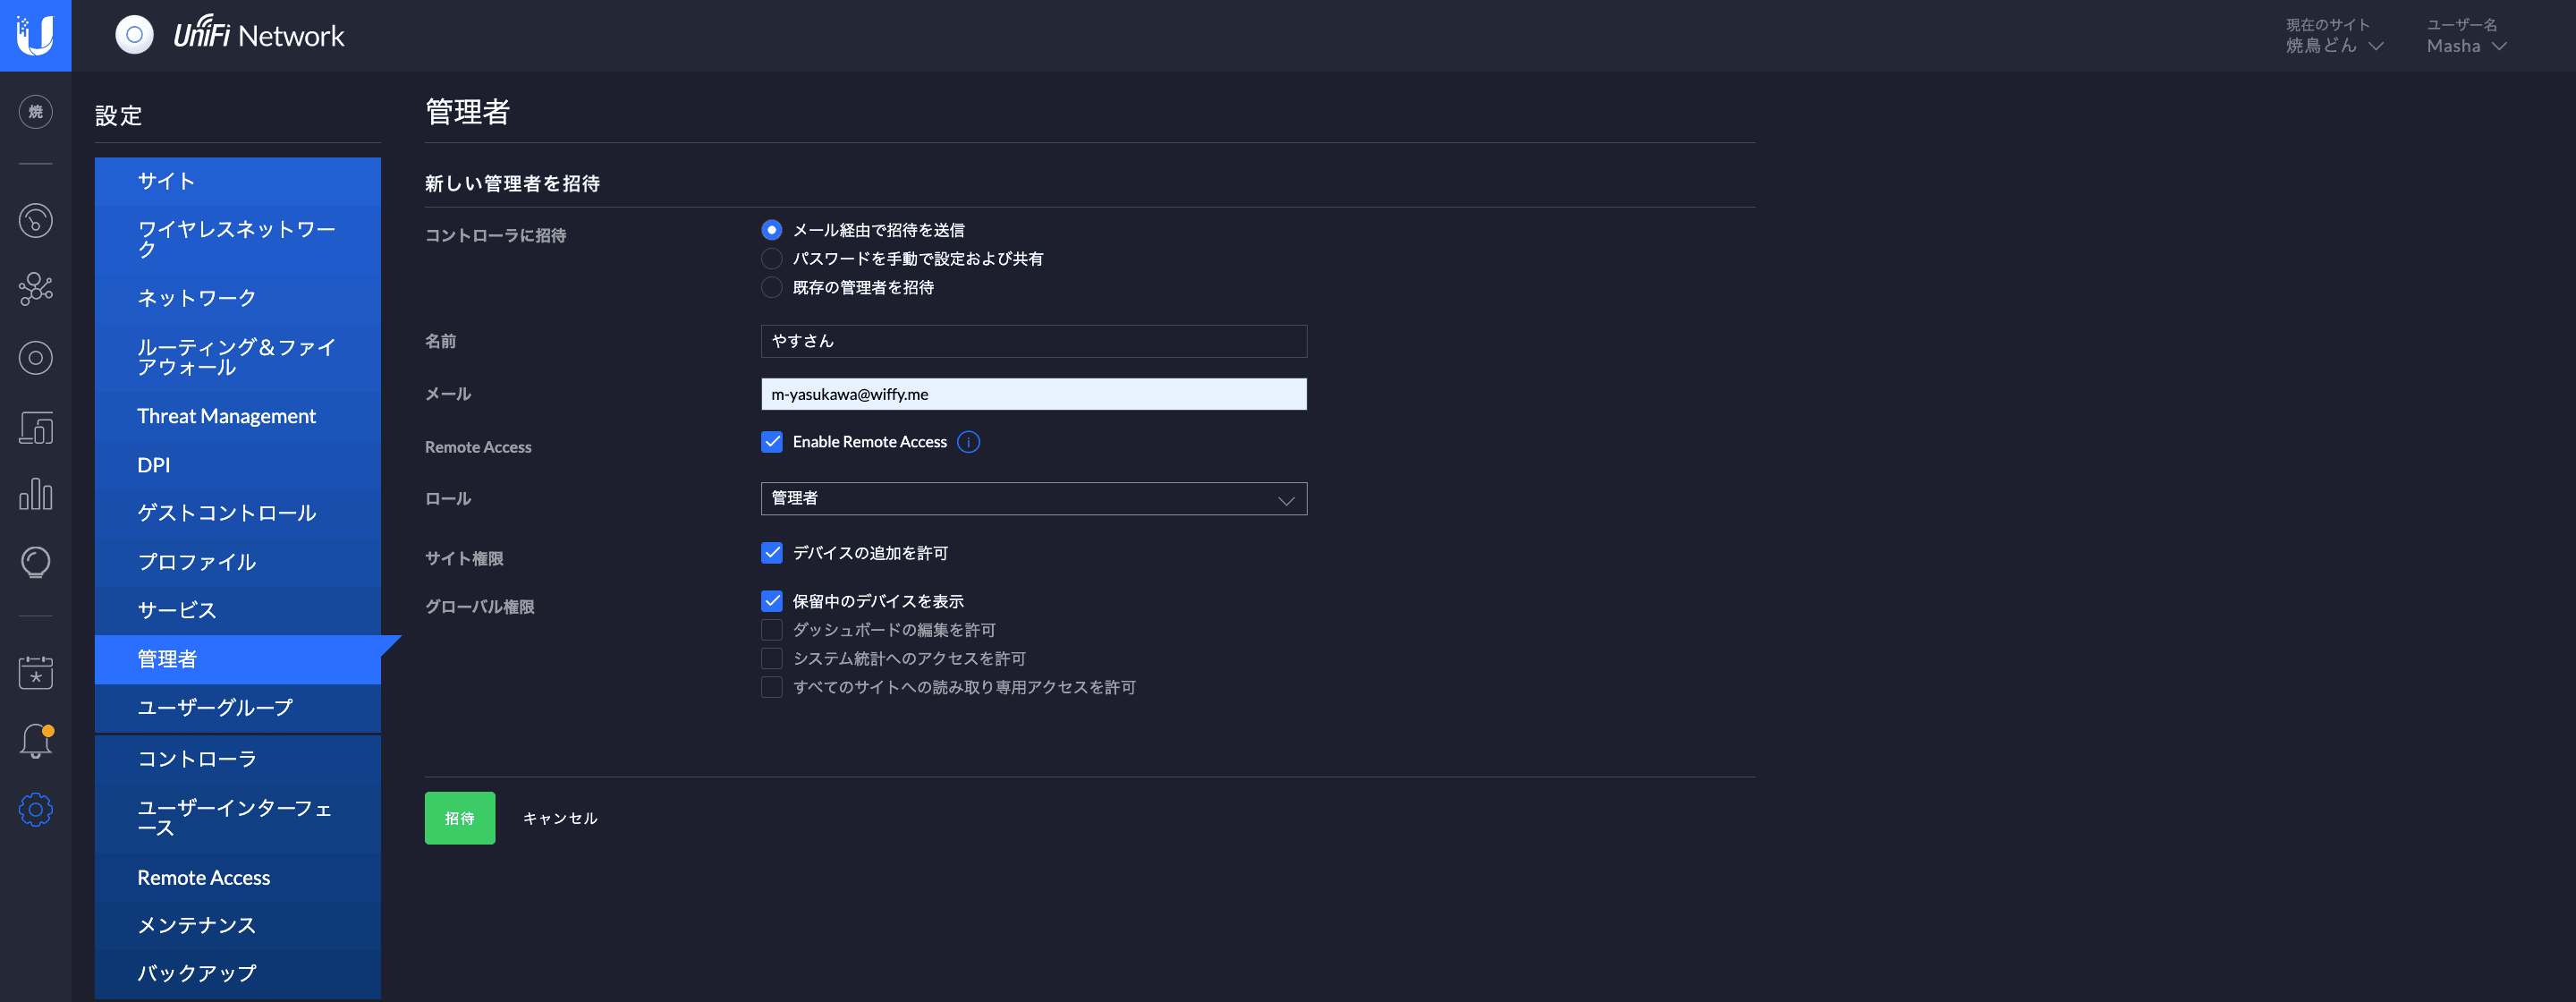Click the キャンセル cancel button
This screenshot has width=2576, height=1002.
coord(560,818)
